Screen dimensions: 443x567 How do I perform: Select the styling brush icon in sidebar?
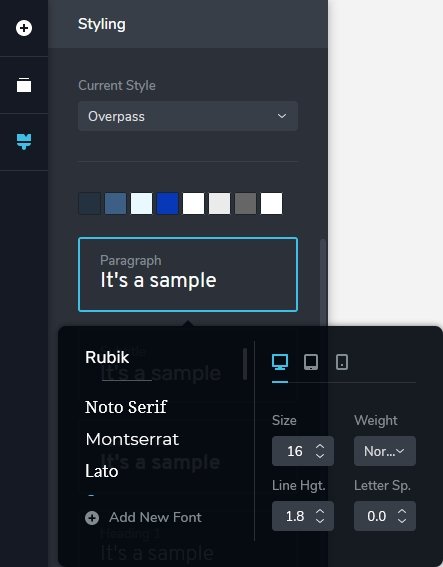(24, 141)
